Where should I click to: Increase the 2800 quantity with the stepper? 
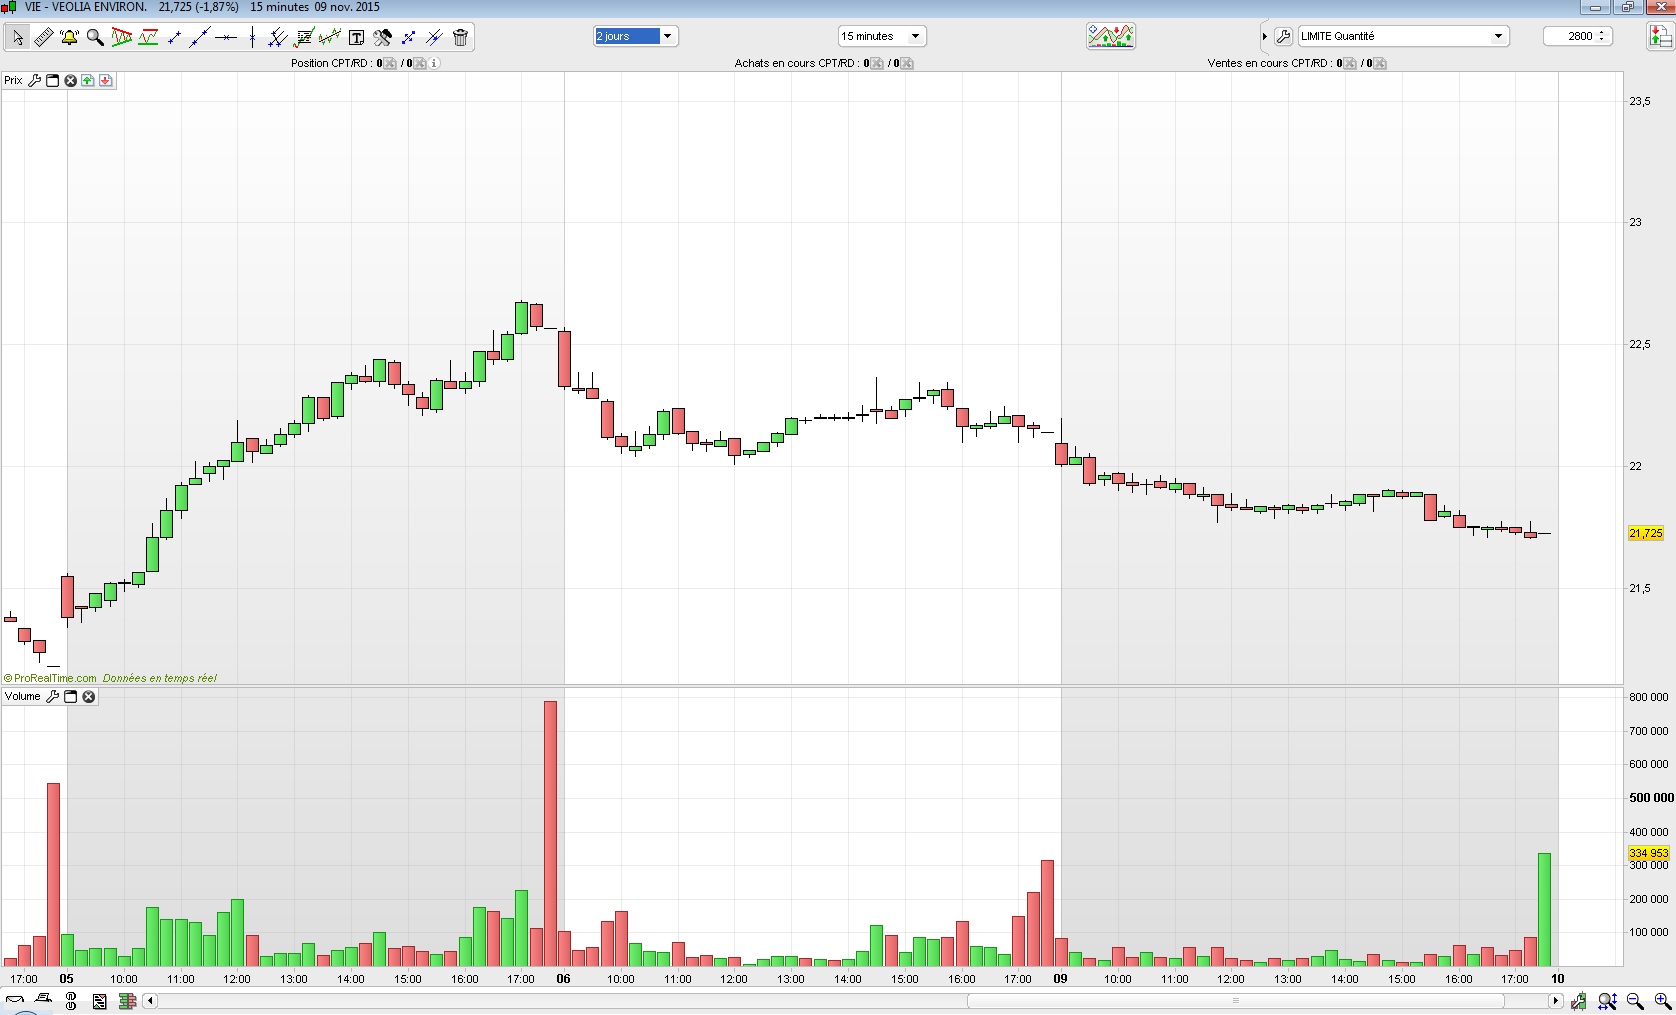coord(1603,32)
